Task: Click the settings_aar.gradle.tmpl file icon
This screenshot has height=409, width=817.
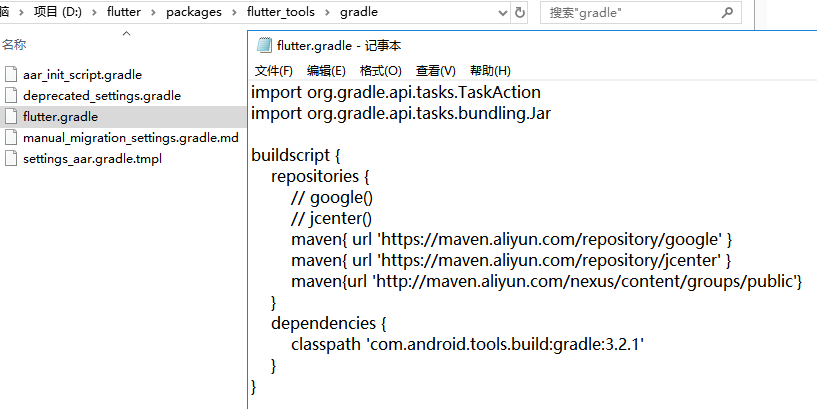Action: [11, 158]
